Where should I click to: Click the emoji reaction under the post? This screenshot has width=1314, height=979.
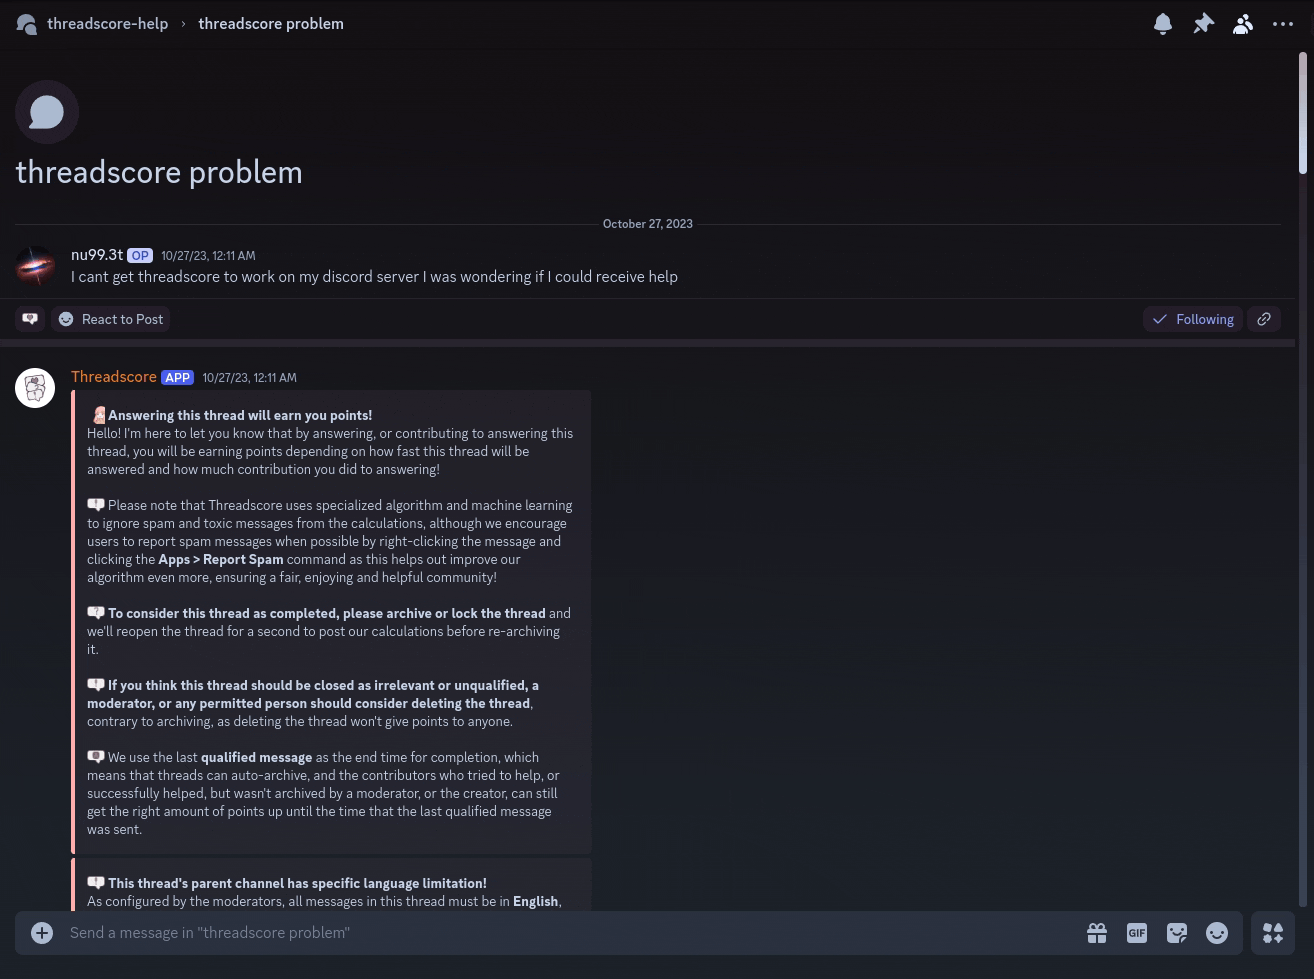coord(30,319)
